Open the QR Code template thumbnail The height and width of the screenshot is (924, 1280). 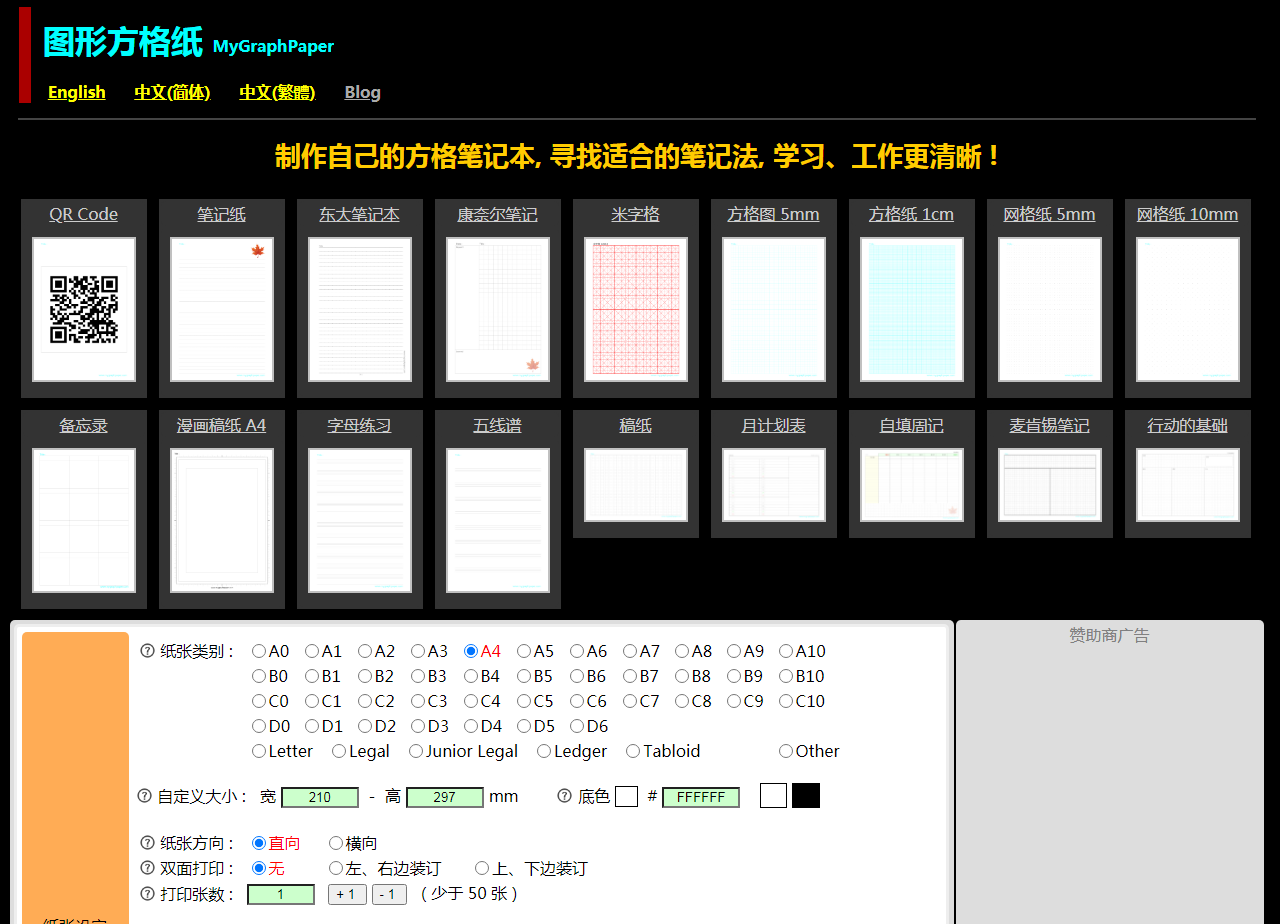(84, 309)
